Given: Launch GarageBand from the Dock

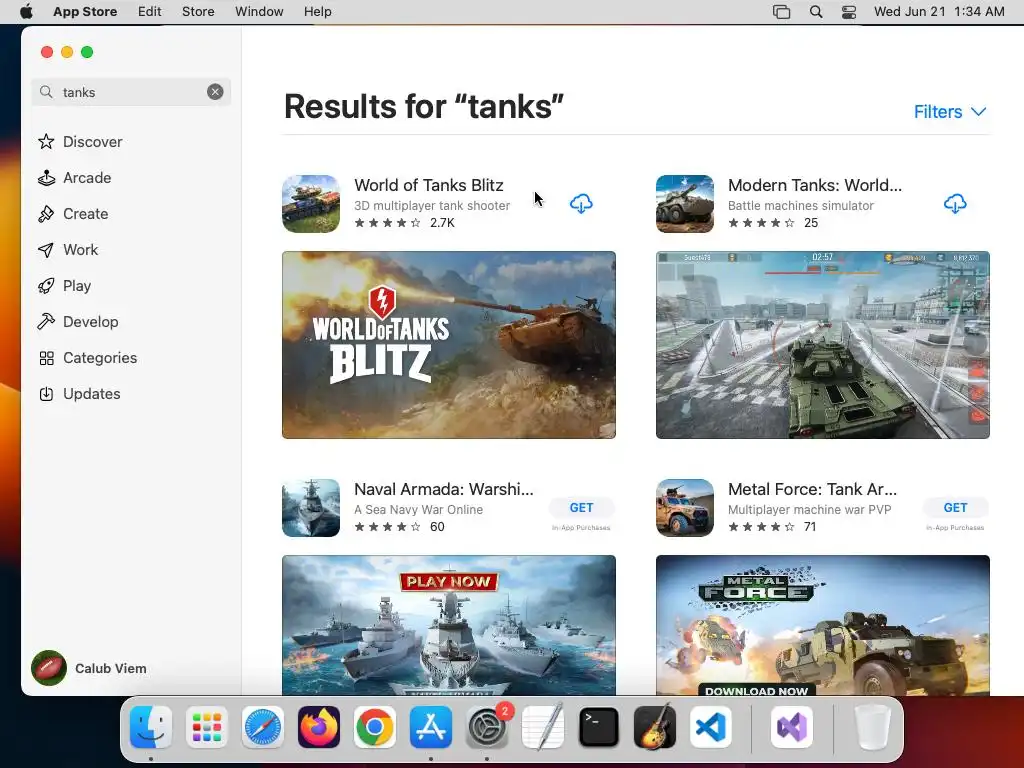Looking at the screenshot, I should tap(655, 727).
